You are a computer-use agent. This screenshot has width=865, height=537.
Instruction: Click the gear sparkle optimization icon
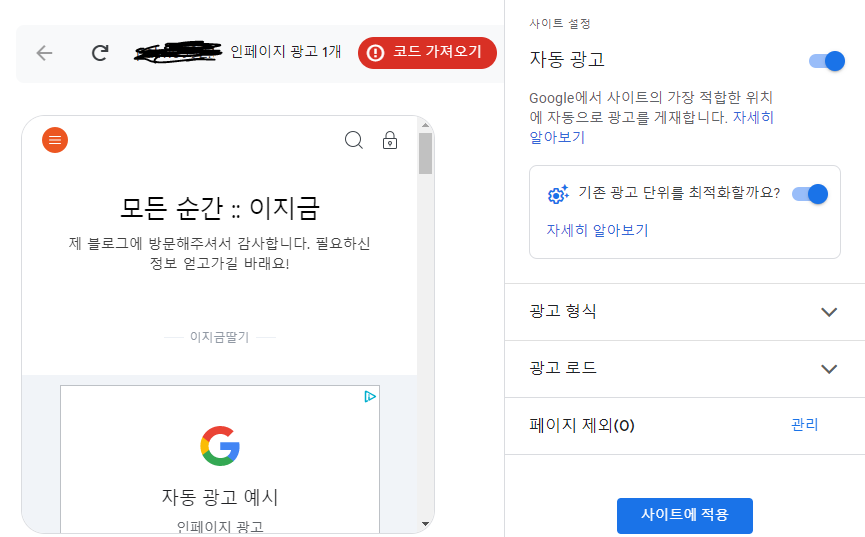coord(558,194)
